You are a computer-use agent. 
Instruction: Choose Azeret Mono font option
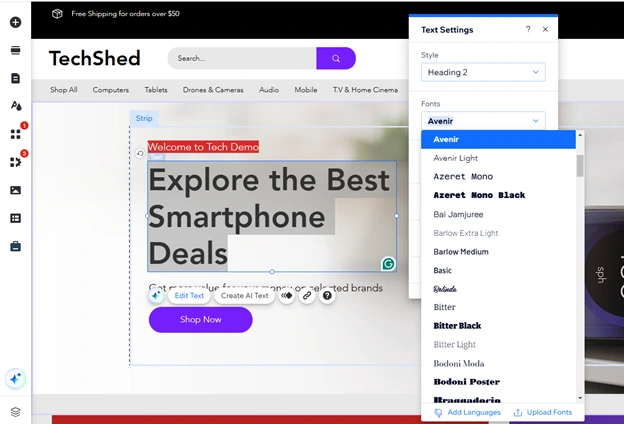tap(462, 177)
